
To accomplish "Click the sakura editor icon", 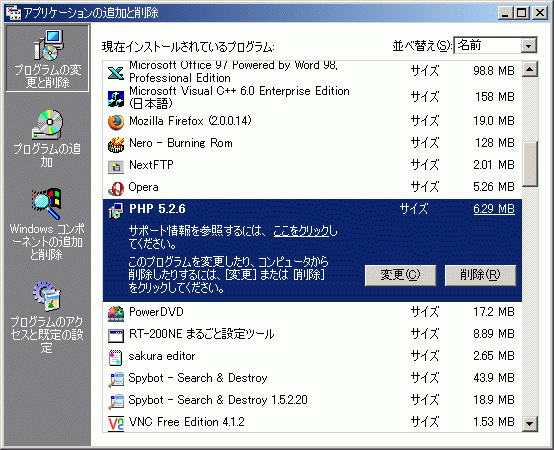I will pos(116,357).
